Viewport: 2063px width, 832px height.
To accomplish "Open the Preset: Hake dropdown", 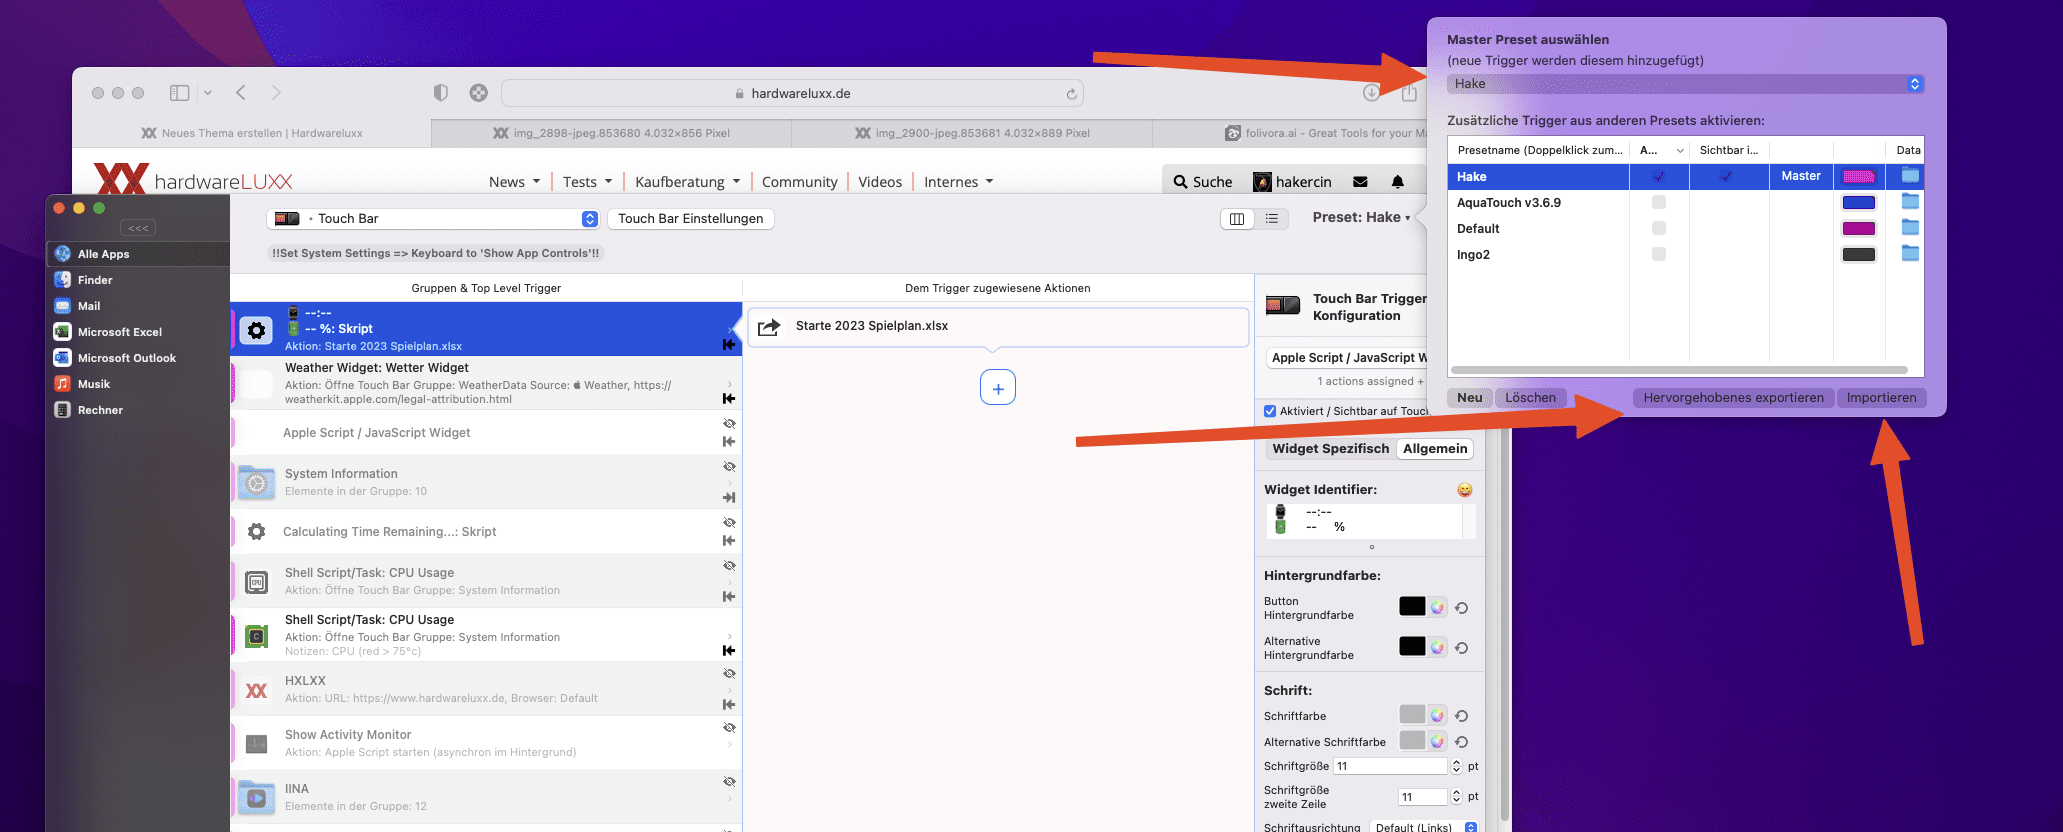I will (1361, 217).
